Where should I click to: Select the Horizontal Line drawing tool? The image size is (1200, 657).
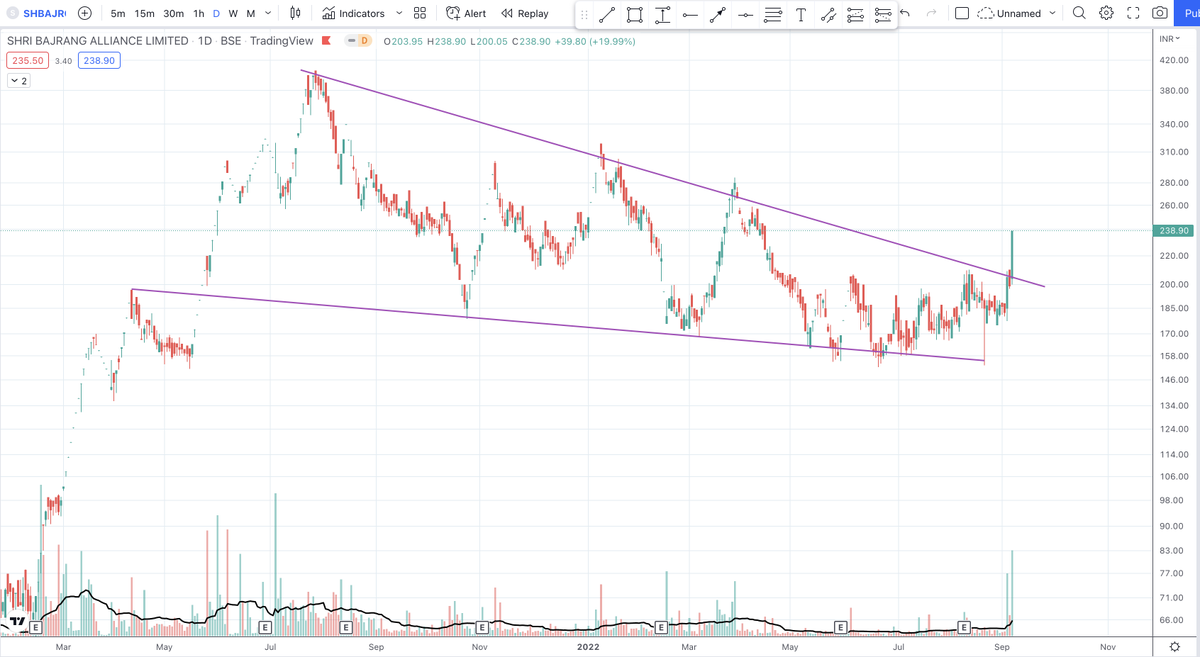point(690,14)
